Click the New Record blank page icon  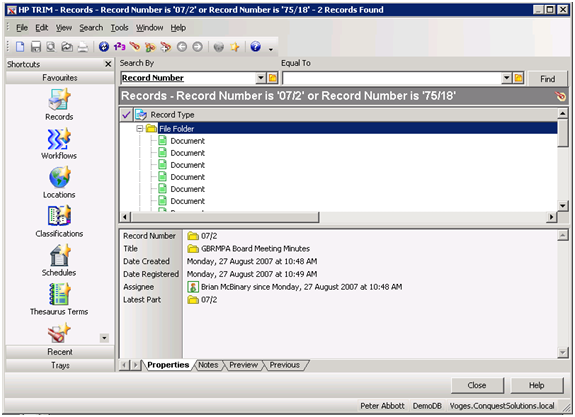pyautogui.click(x=20, y=47)
